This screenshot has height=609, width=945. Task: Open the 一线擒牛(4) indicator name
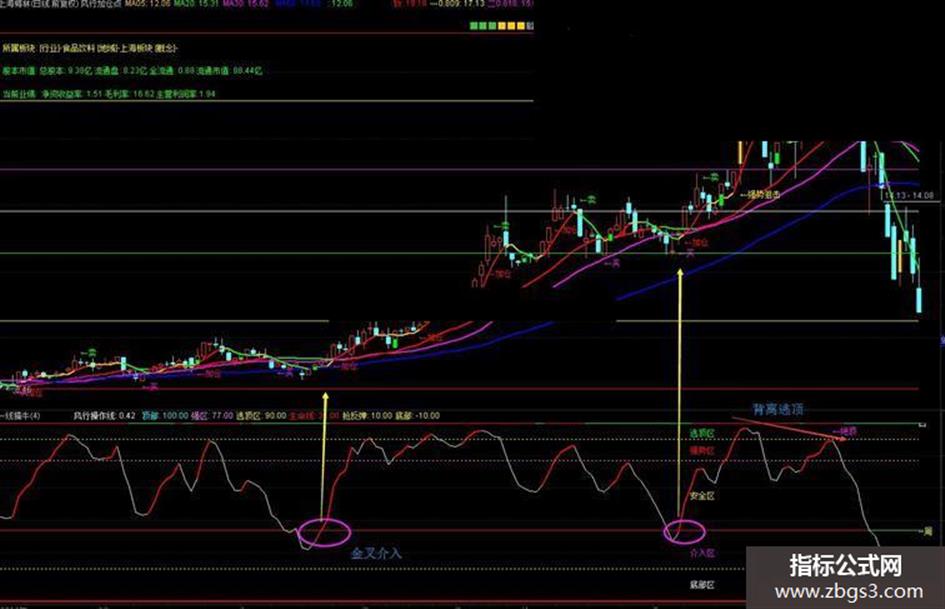click(20, 415)
